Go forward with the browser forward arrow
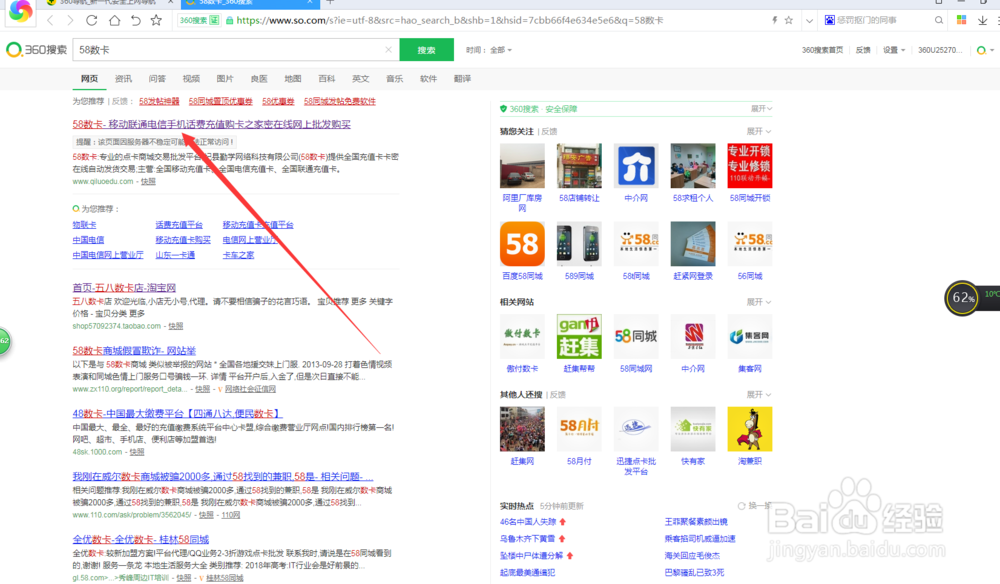Screen dimensions: 1000x584 [70, 20]
